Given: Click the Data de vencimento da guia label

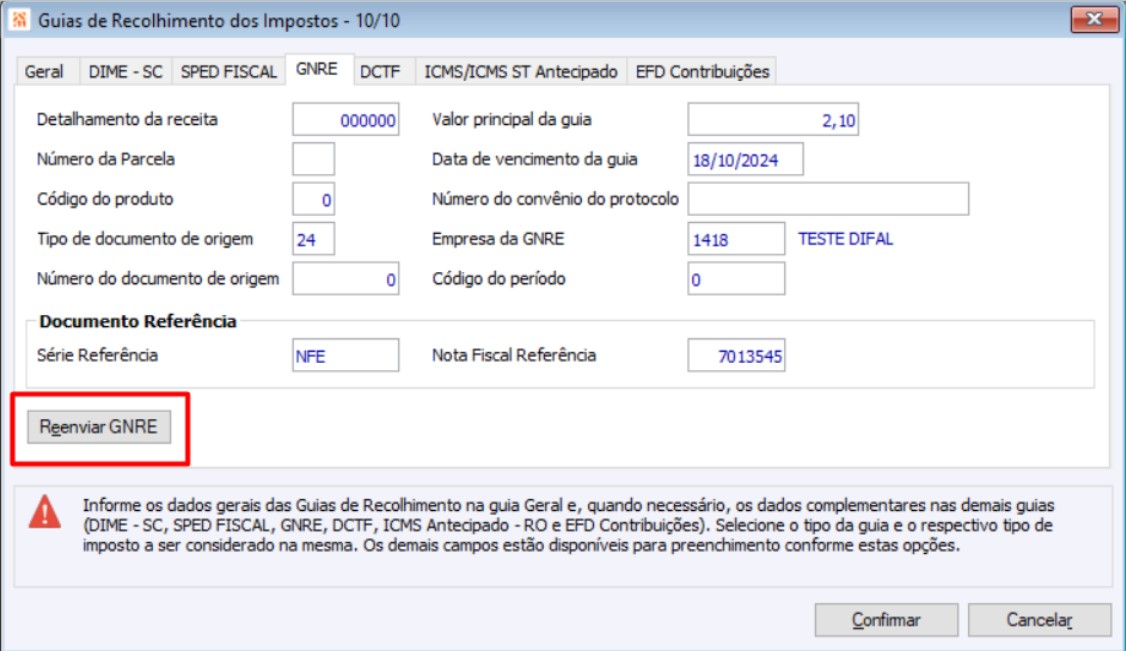Looking at the screenshot, I should (x=534, y=159).
